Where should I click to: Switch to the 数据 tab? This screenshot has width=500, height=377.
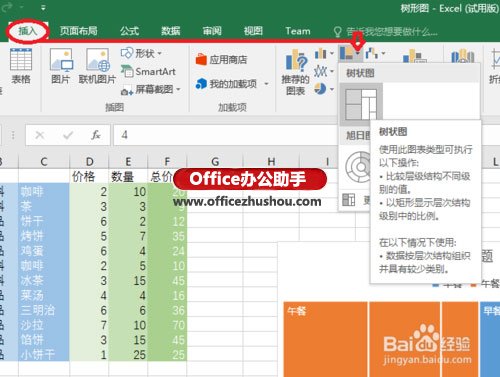tap(171, 31)
